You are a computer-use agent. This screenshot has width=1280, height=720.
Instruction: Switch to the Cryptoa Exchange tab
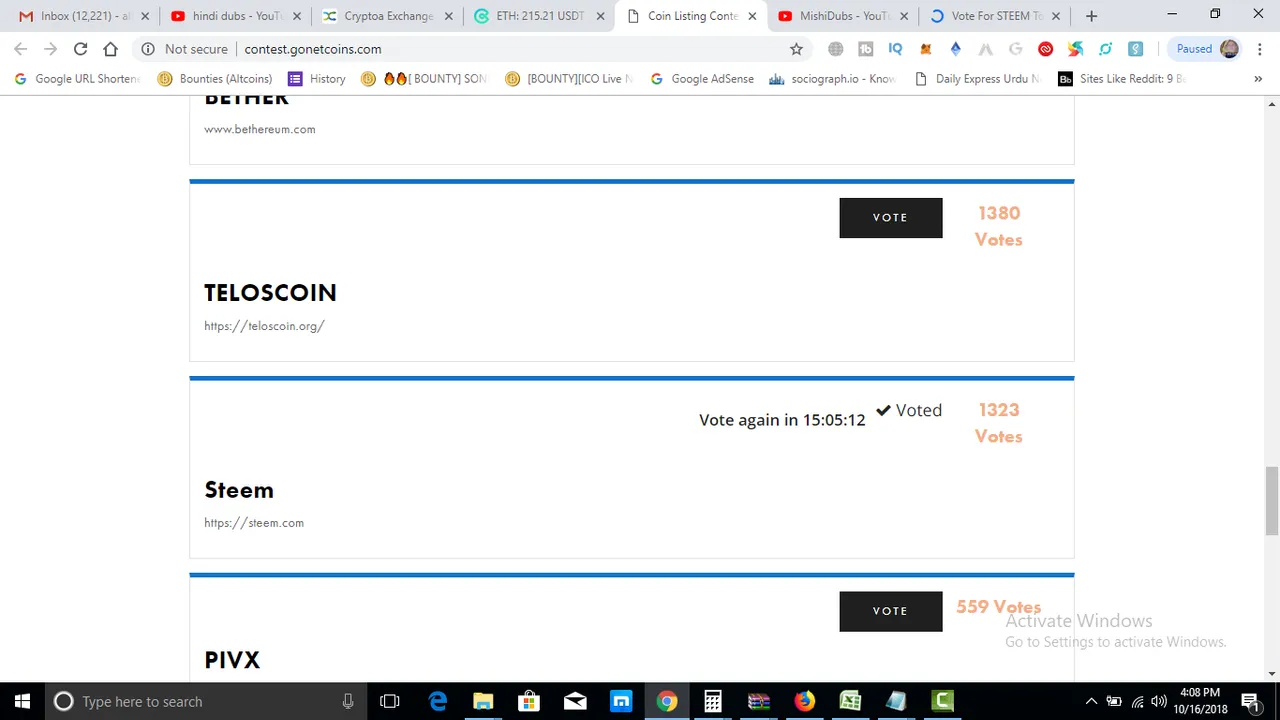click(387, 16)
